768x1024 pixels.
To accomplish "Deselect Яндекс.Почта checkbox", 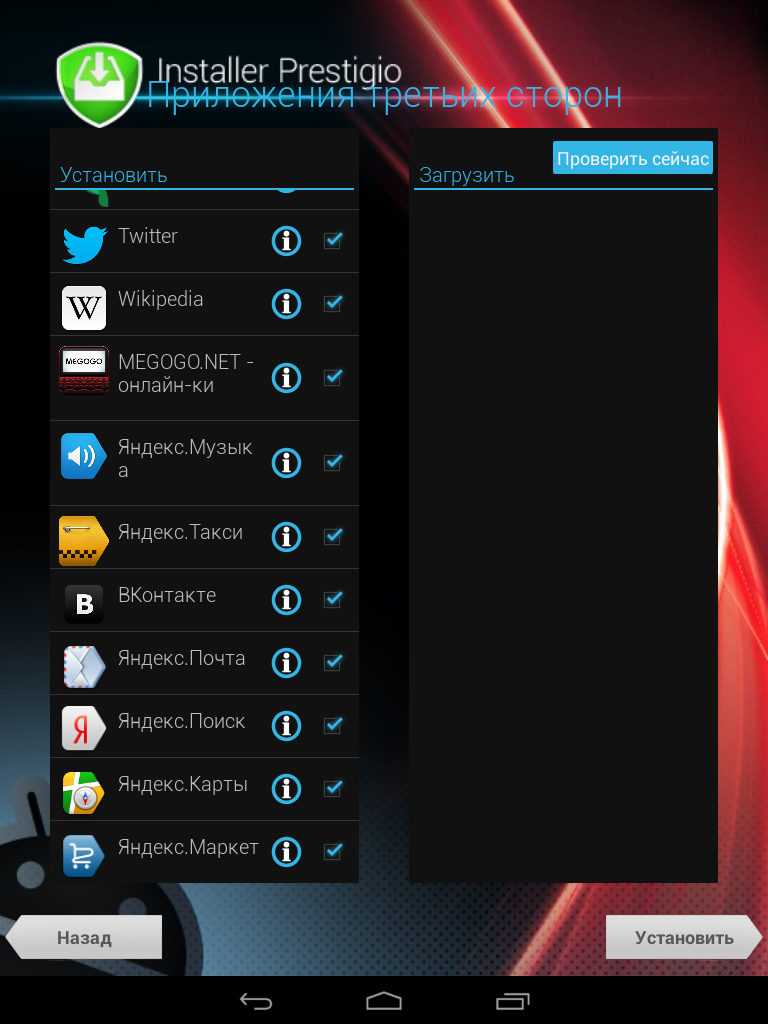I will coord(333,662).
